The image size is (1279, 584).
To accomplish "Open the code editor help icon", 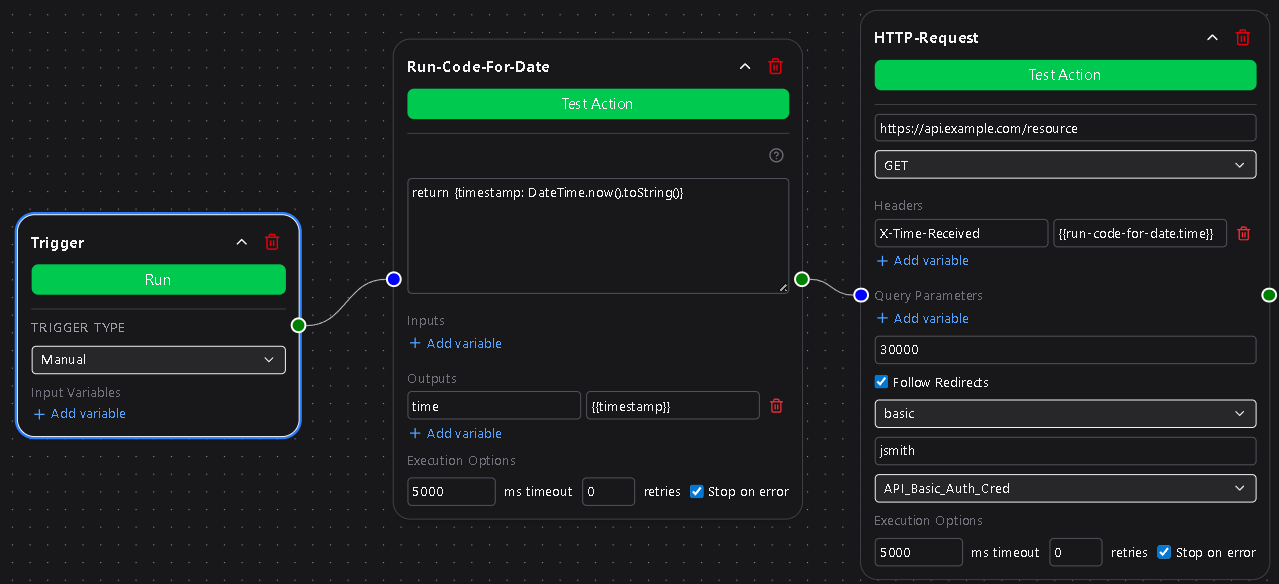I will pyautogui.click(x=776, y=155).
